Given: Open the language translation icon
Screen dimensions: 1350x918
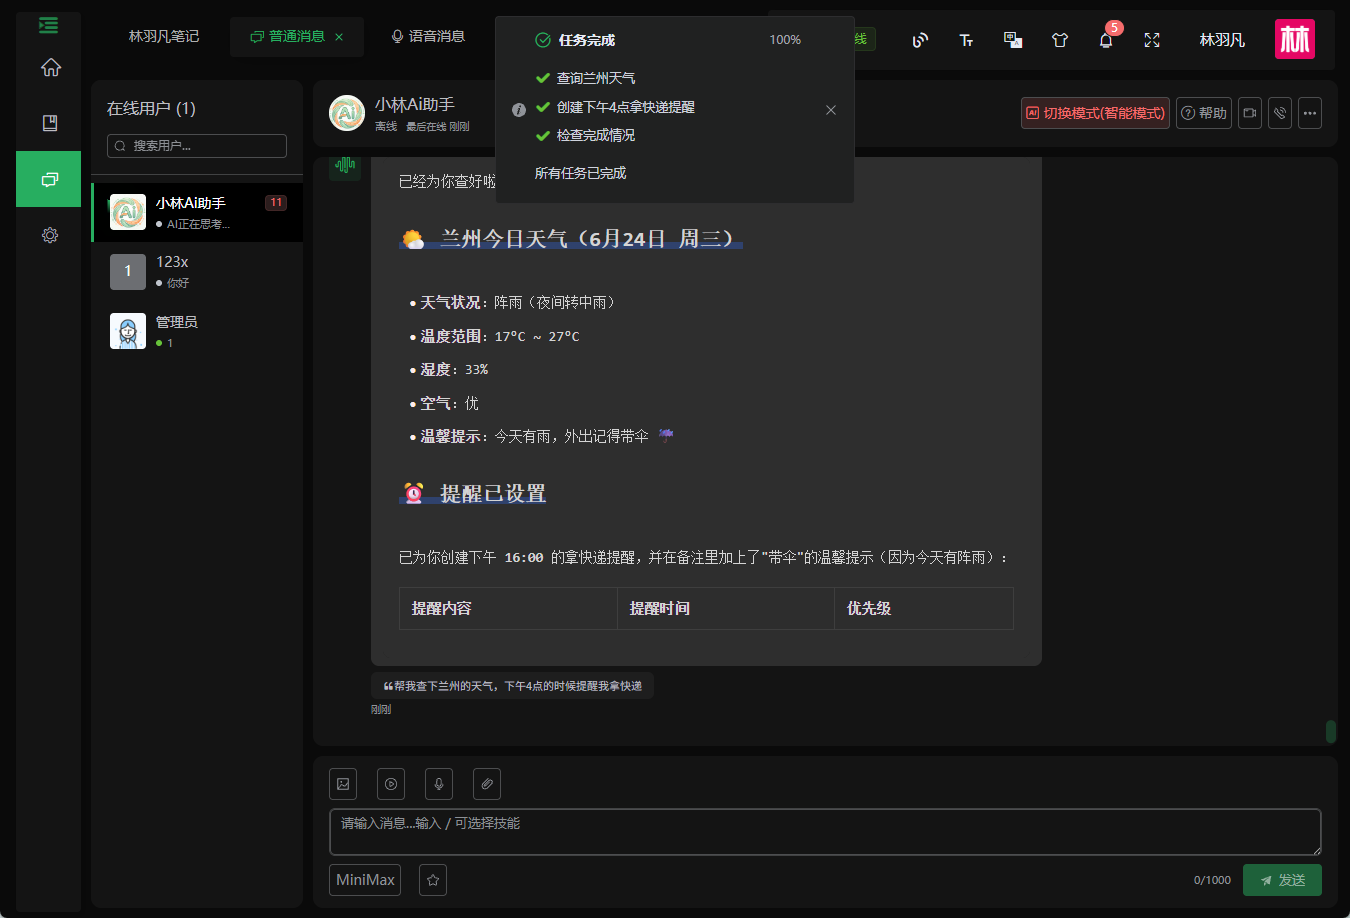Looking at the screenshot, I should pyautogui.click(x=1013, y=40).
